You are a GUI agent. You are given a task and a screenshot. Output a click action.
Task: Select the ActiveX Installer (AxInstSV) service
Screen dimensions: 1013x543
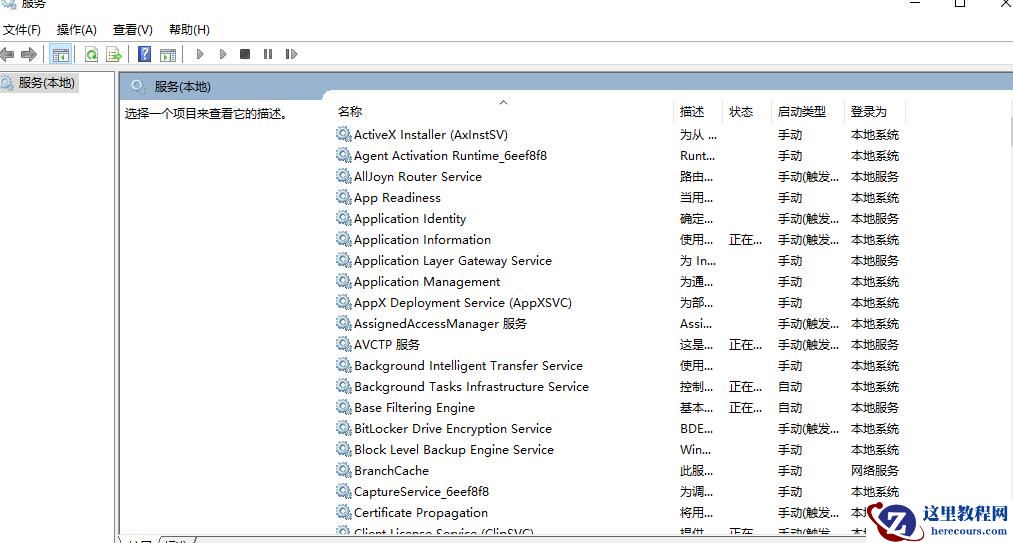coord(431,135)
